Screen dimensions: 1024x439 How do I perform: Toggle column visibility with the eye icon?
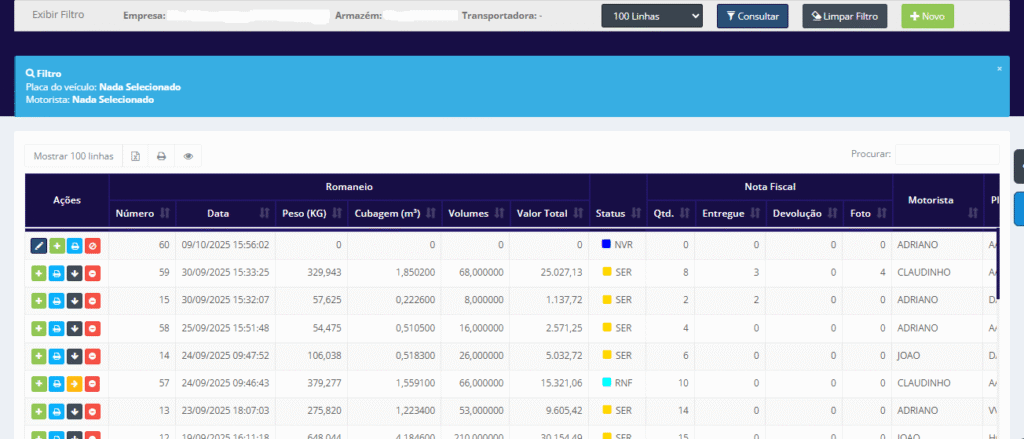click(x=187, y=156)
